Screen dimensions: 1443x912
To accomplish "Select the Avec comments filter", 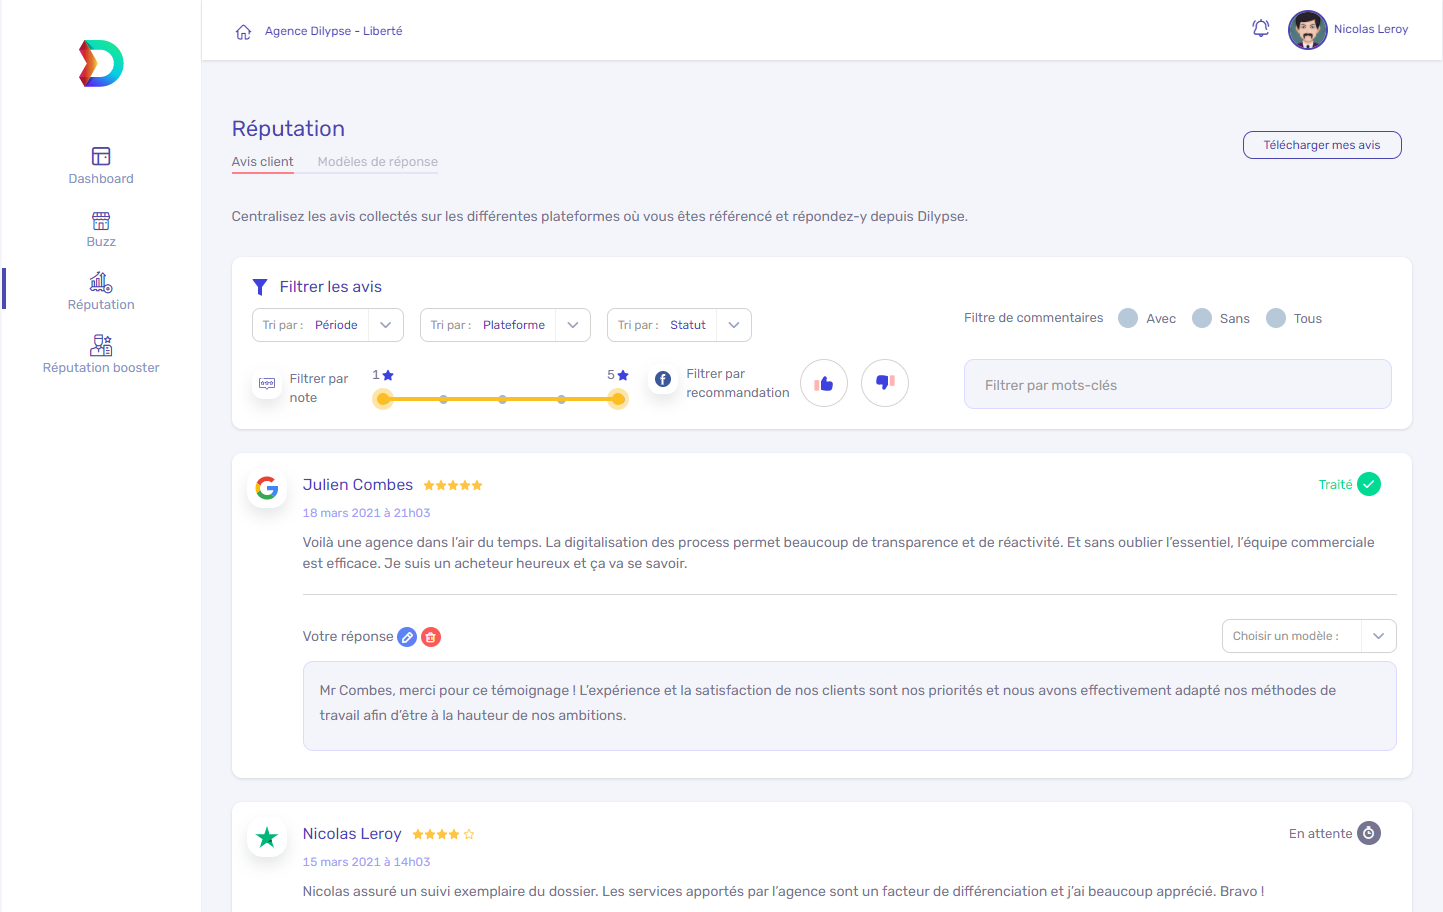I will tap(1128, 318).
